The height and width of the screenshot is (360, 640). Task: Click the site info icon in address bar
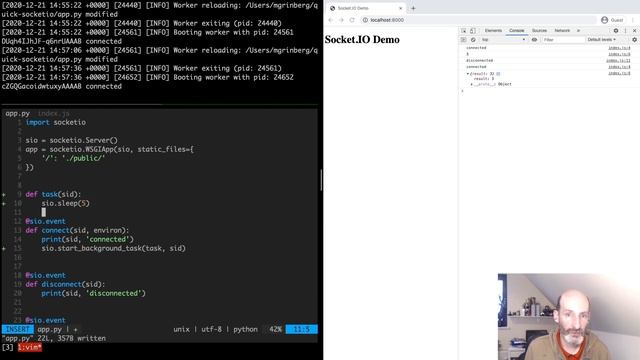tap(365, 20)
